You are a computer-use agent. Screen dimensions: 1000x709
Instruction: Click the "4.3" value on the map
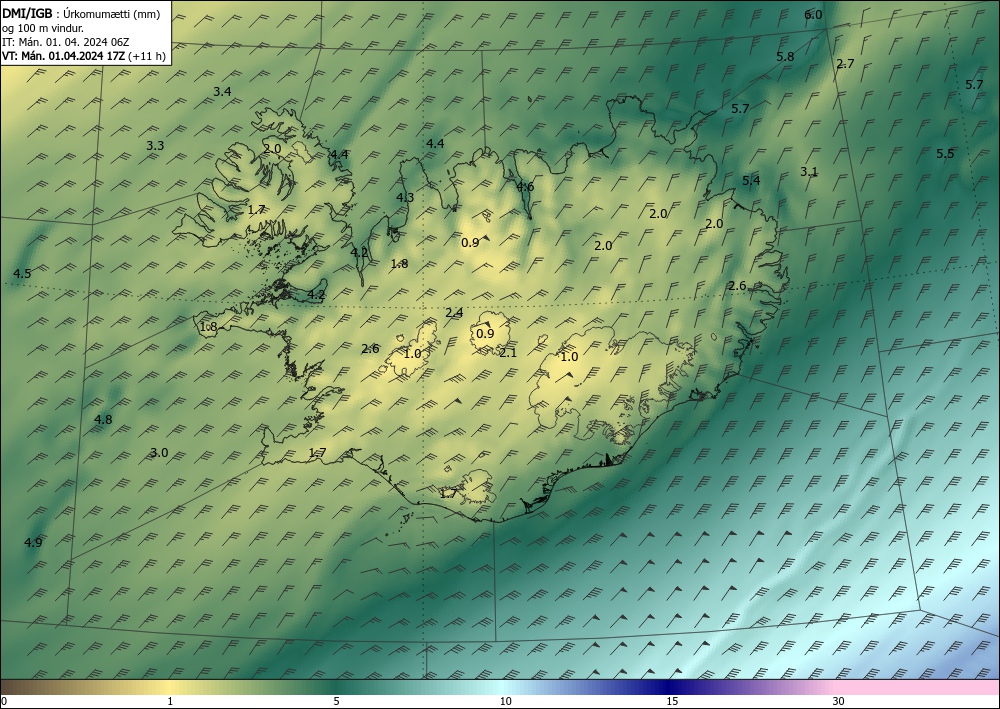pos(405,198)
